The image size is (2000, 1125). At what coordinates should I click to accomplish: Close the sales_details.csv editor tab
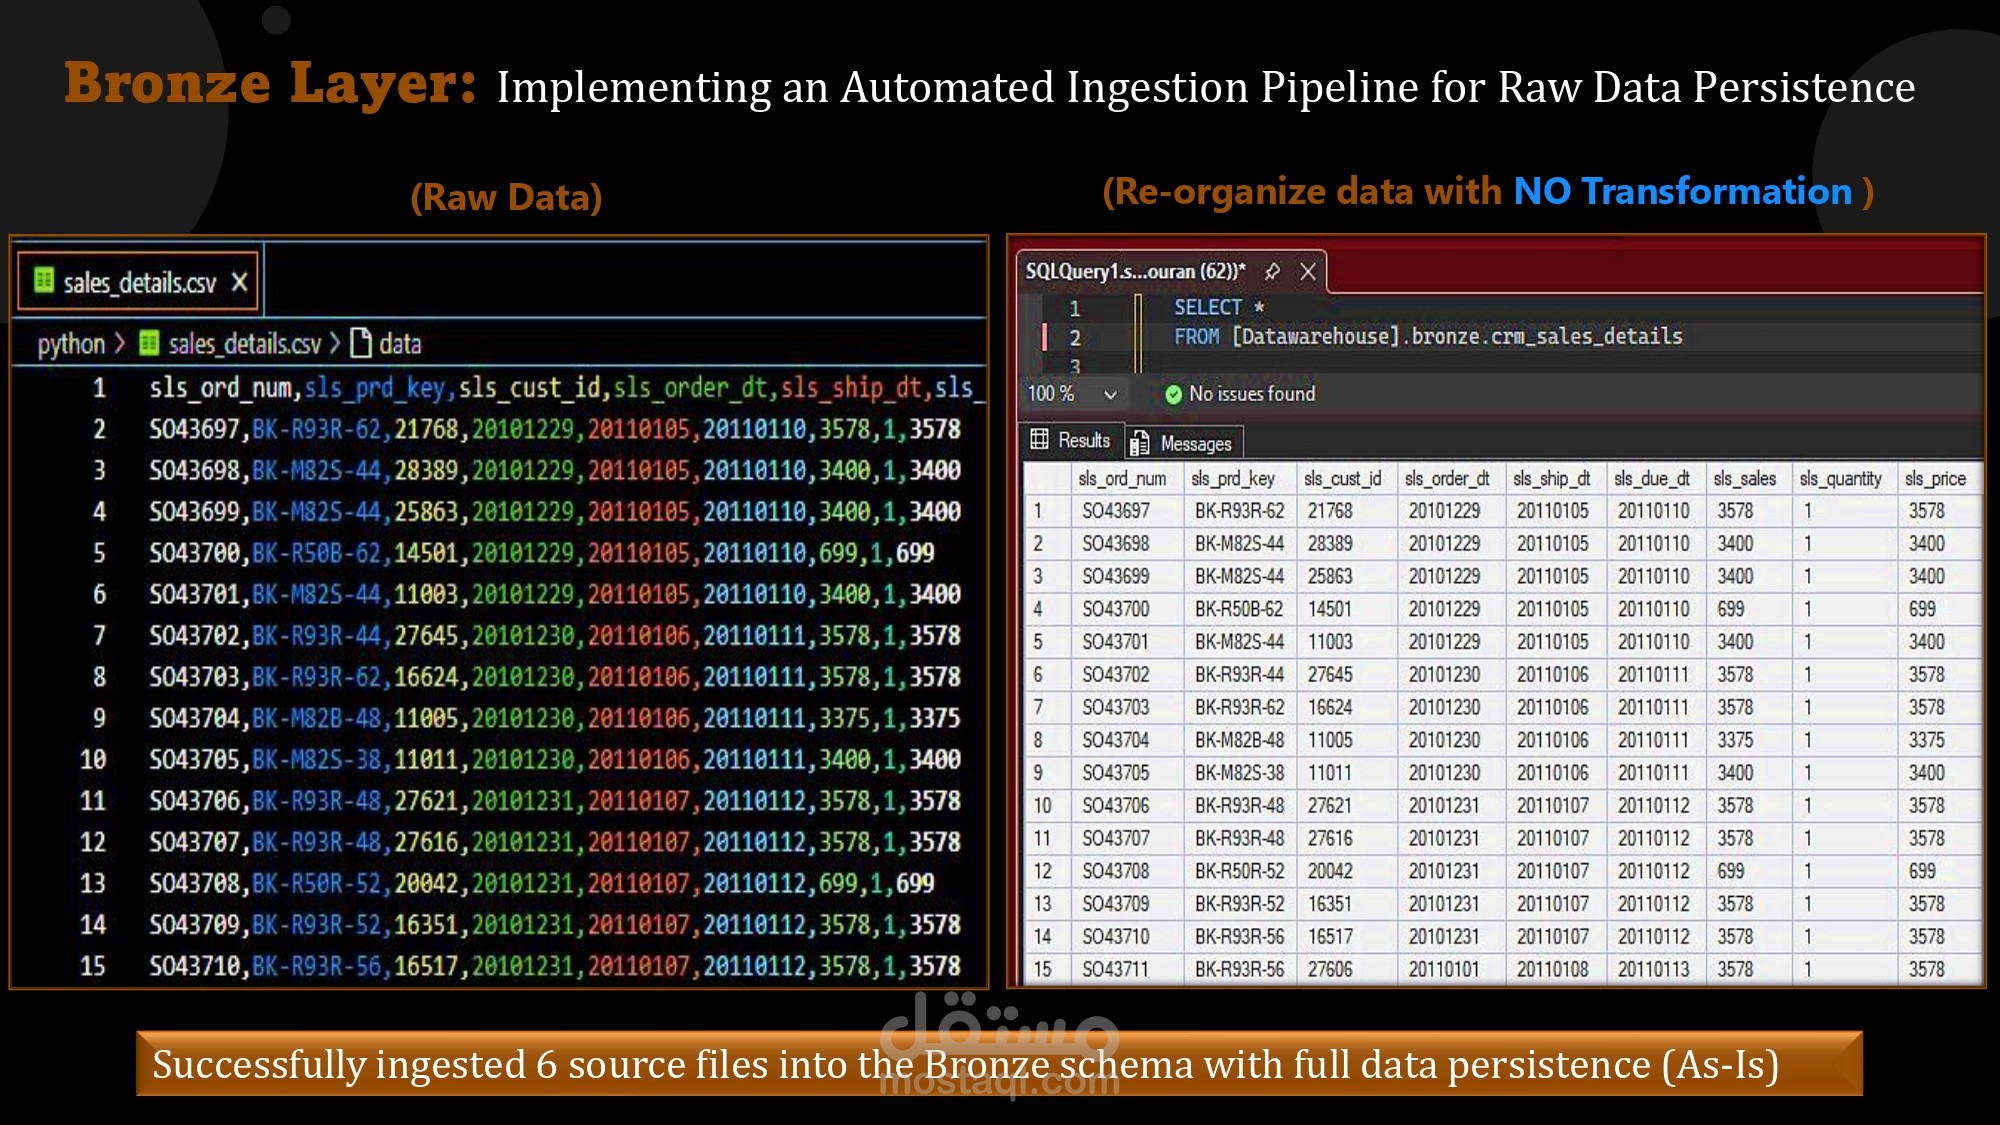tap(239, 282)
